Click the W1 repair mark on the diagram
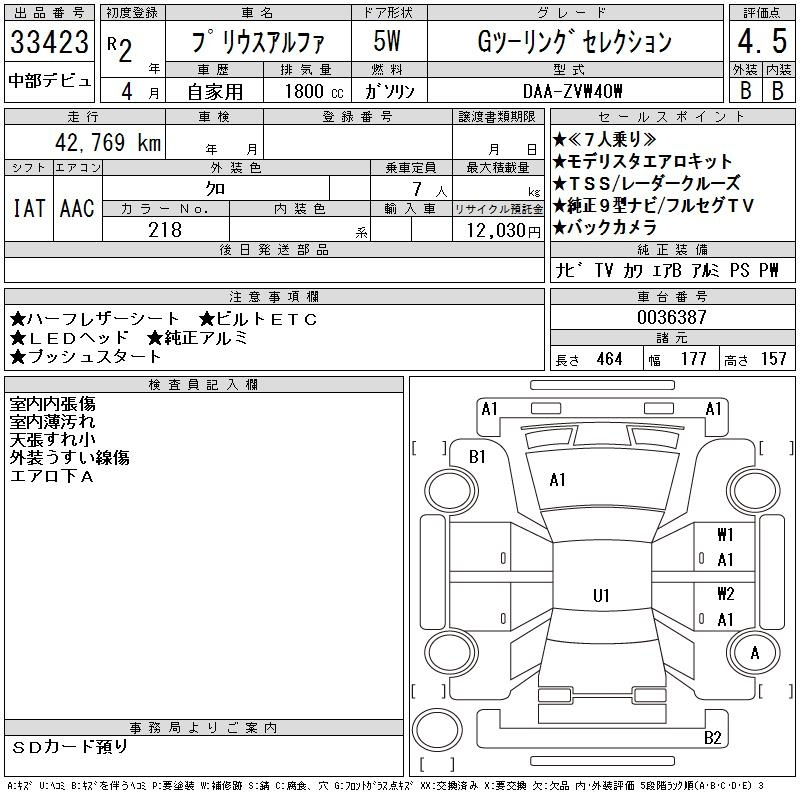Viewport: 800px width, 800px height. 726,535
